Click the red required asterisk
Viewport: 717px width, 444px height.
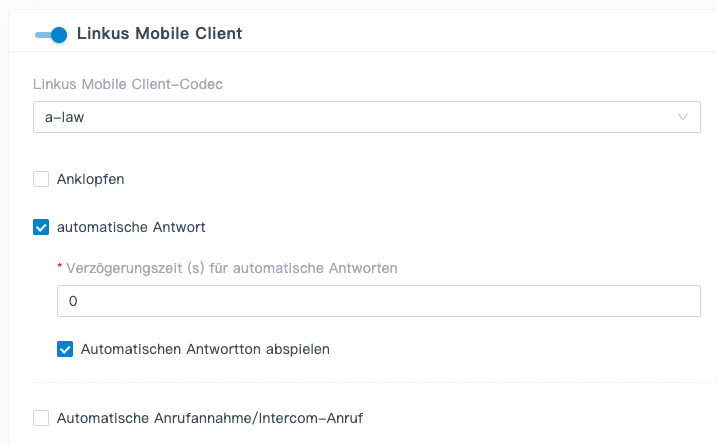60,267
